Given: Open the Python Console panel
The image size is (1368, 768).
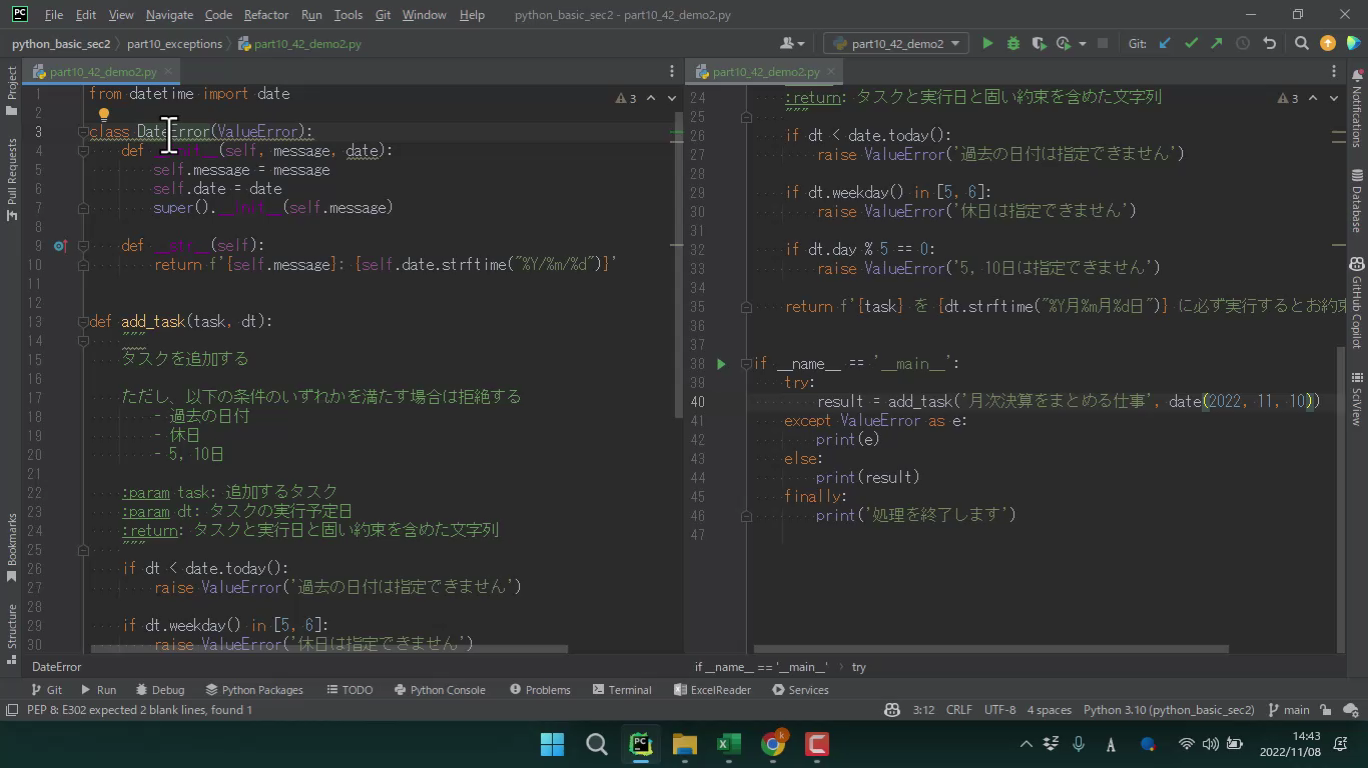Looking at the screenshot, I should point(439,690).
